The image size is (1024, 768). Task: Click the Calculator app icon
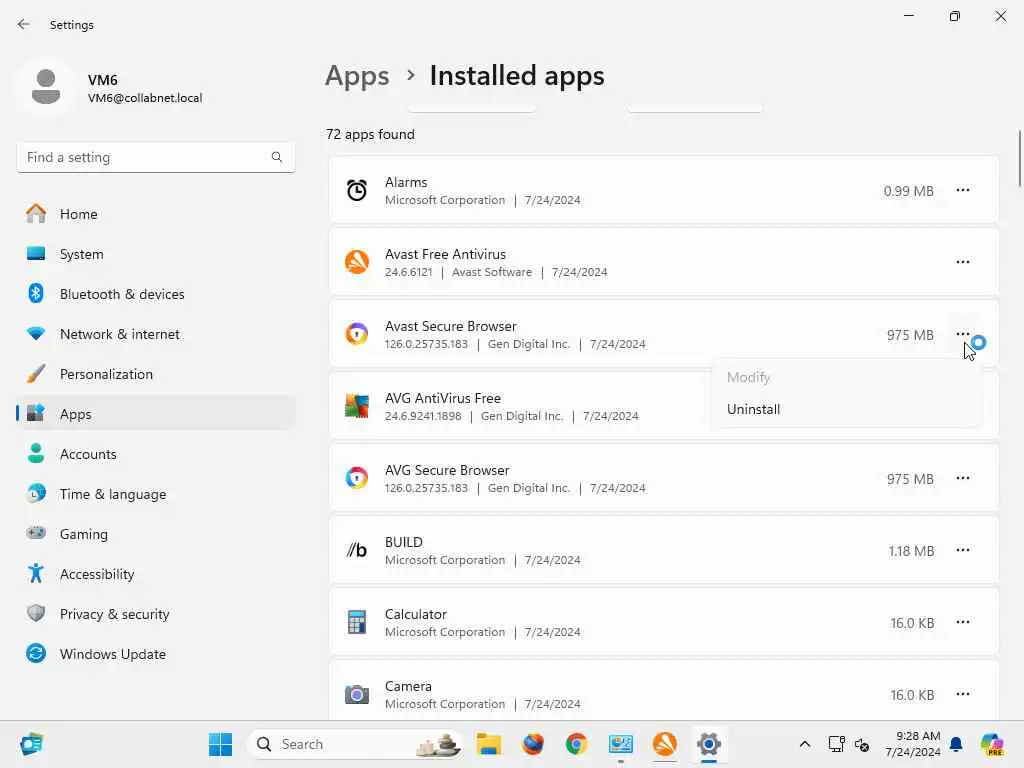(x=357, y=622)
